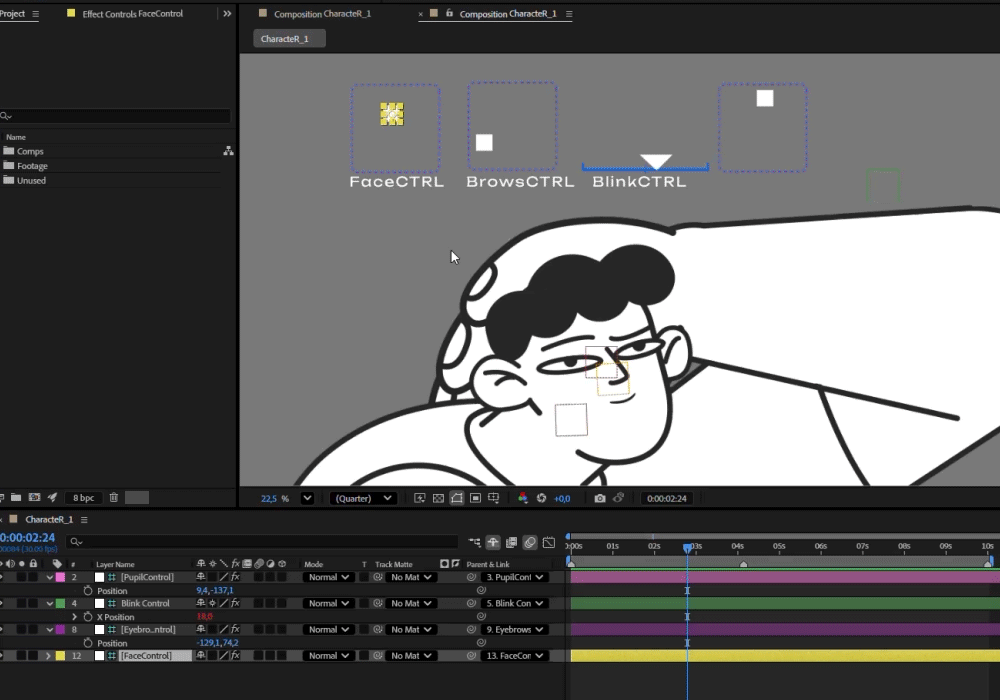Open Mode dropdown for Blink Control layer
Image resolution: width=1000 pixels, height=700 pixels.
(329, 604)
